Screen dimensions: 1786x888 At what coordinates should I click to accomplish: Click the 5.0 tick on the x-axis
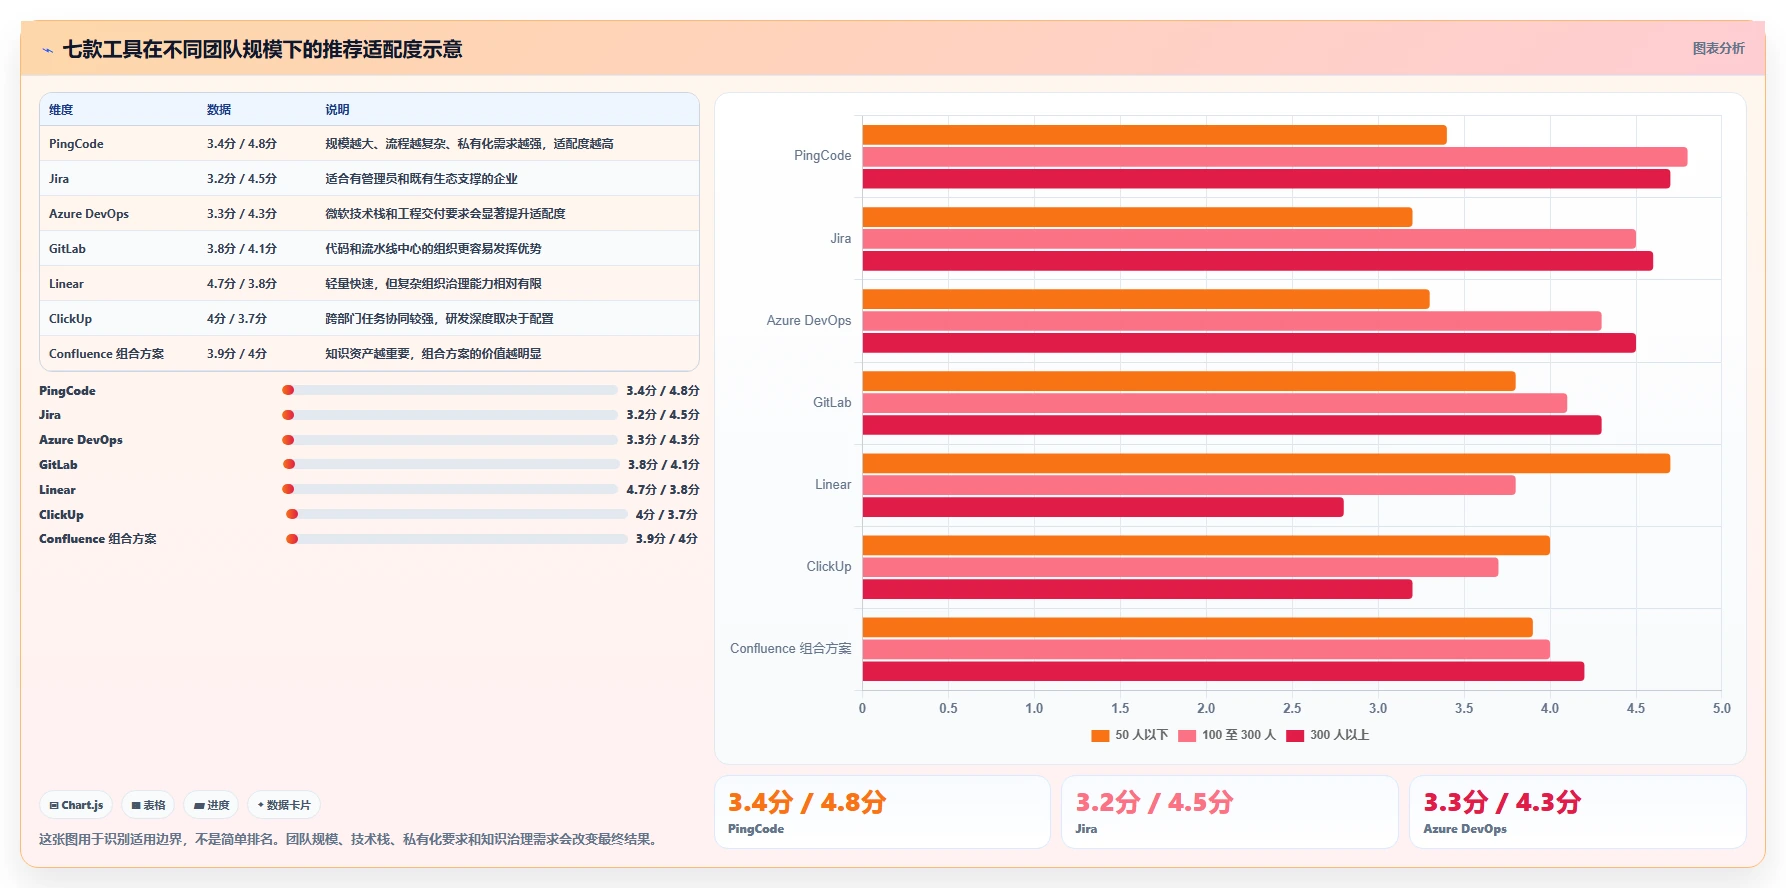pos(1721,708)
